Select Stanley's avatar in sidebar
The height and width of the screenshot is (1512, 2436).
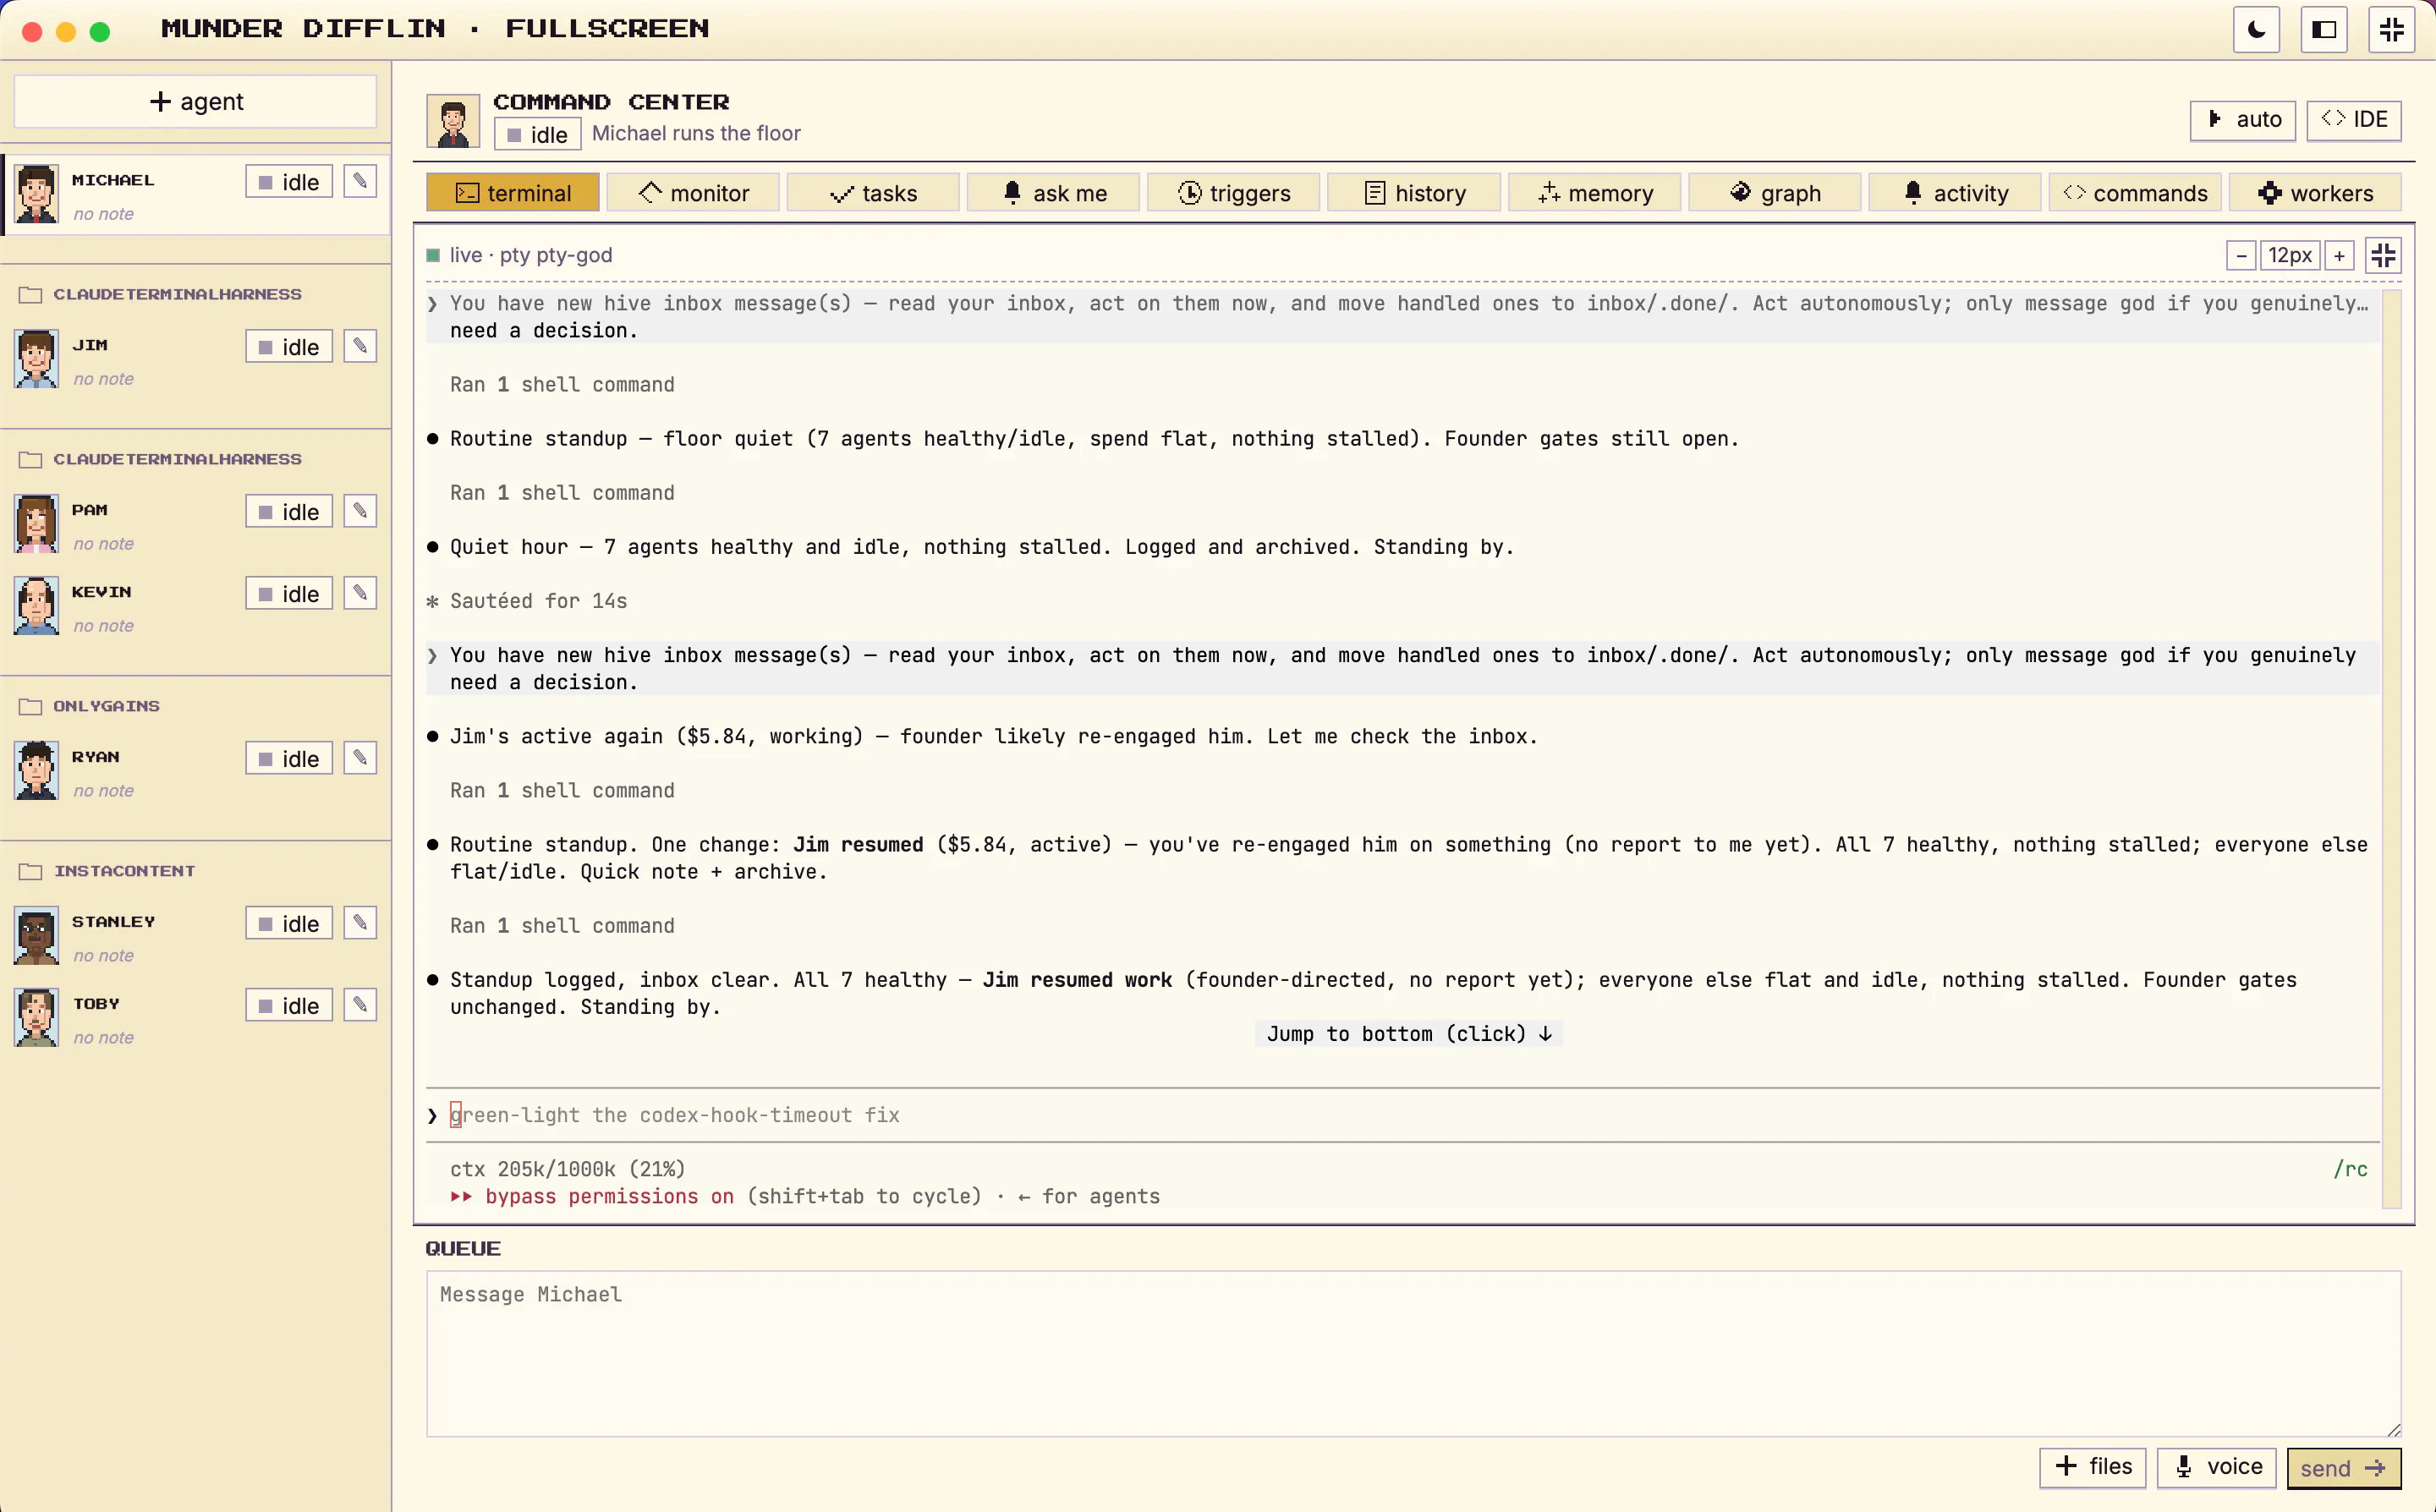36,936
